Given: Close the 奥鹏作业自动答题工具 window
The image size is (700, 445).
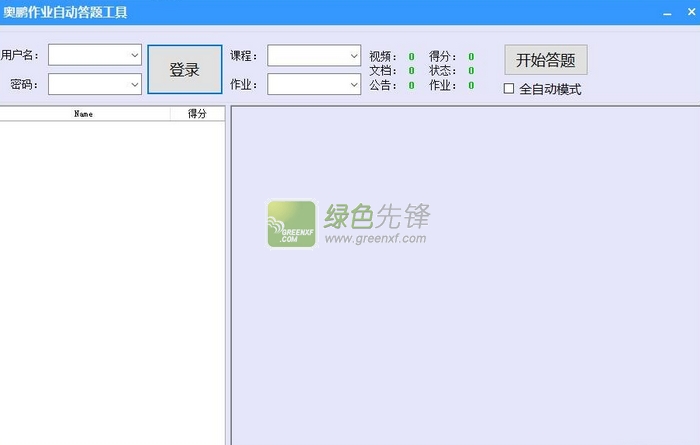Looking at the screenshot, I should (691, 12).
